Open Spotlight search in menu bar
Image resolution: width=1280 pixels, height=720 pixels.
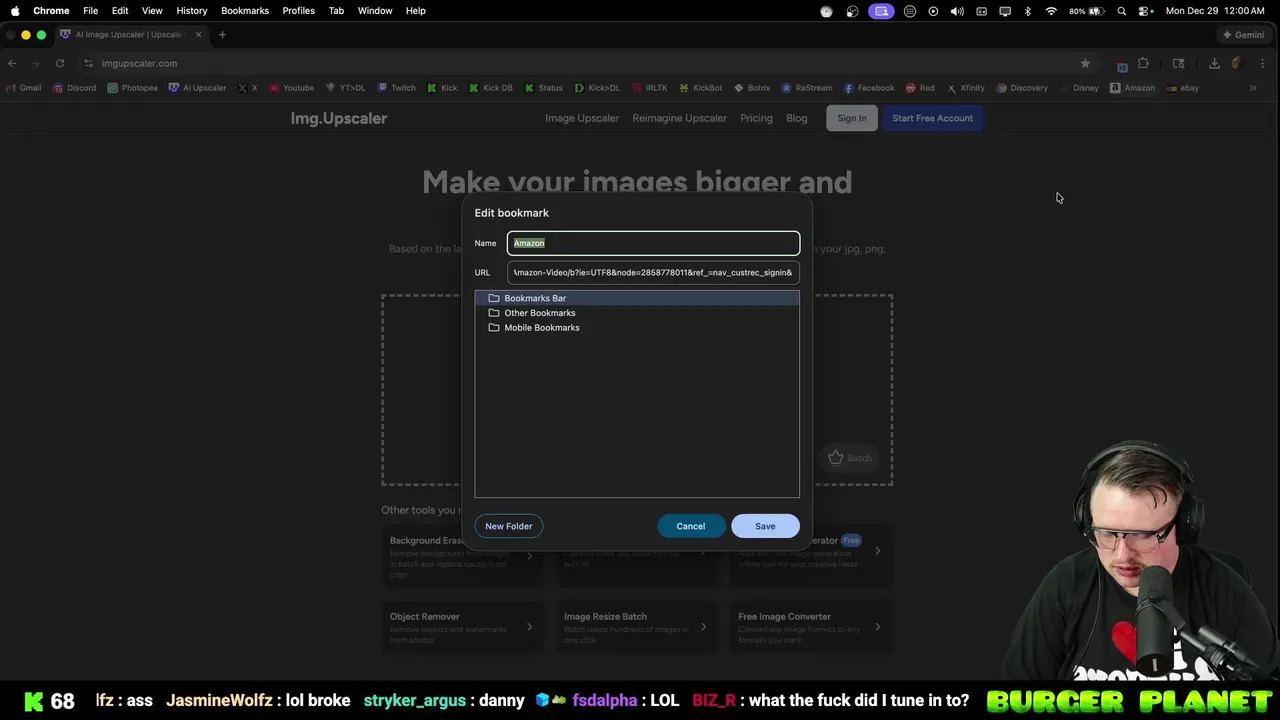(x=1121, y=10)
